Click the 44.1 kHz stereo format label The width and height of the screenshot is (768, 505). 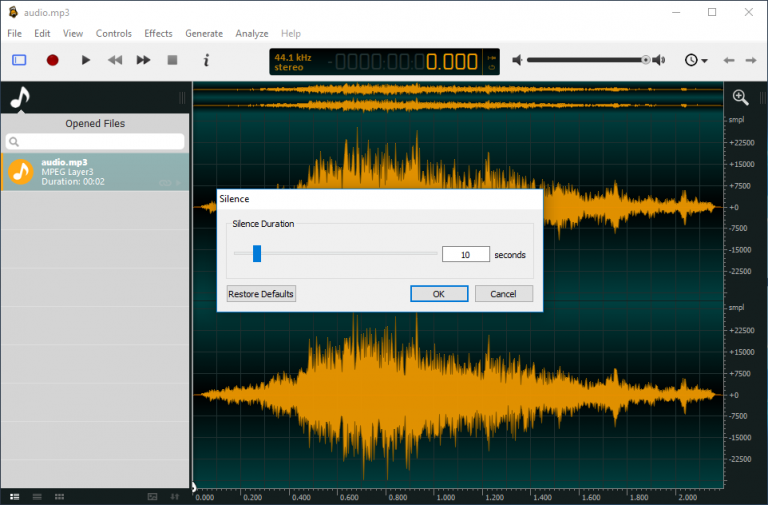coord(293,62)
